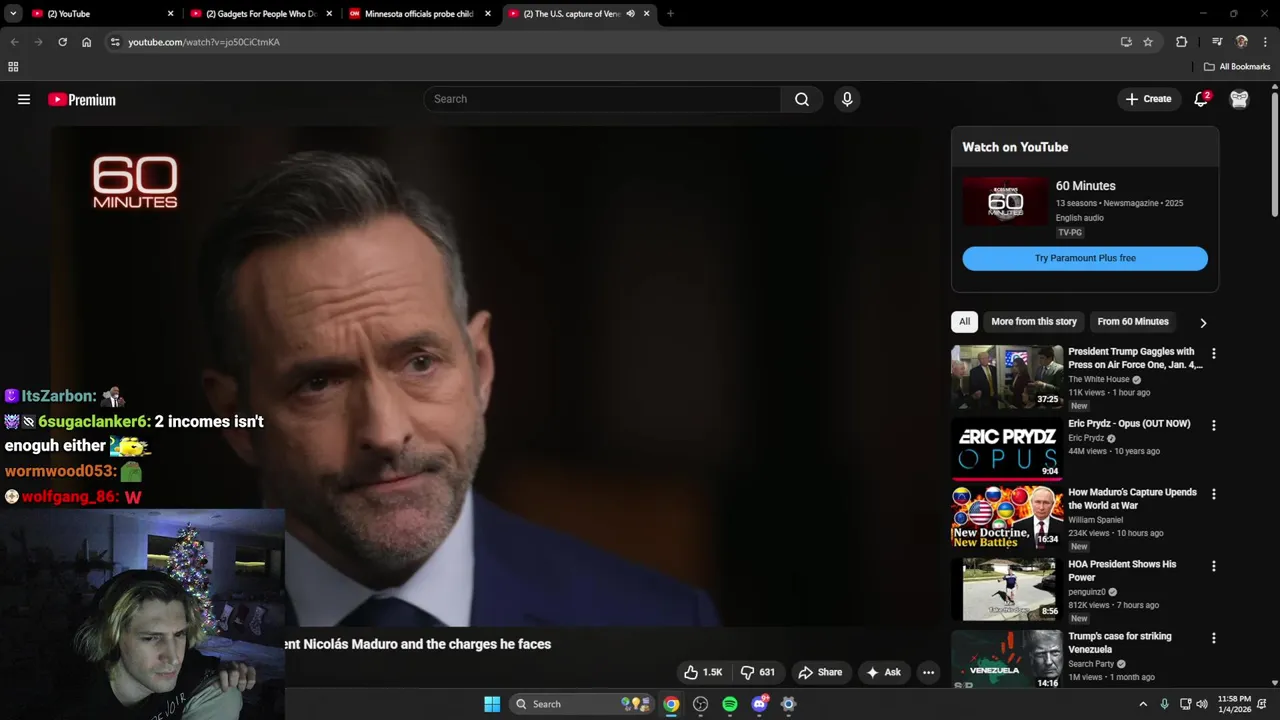View site information icon in the address bar
Screen dimensions: 1280x720
tap(115, 42)
